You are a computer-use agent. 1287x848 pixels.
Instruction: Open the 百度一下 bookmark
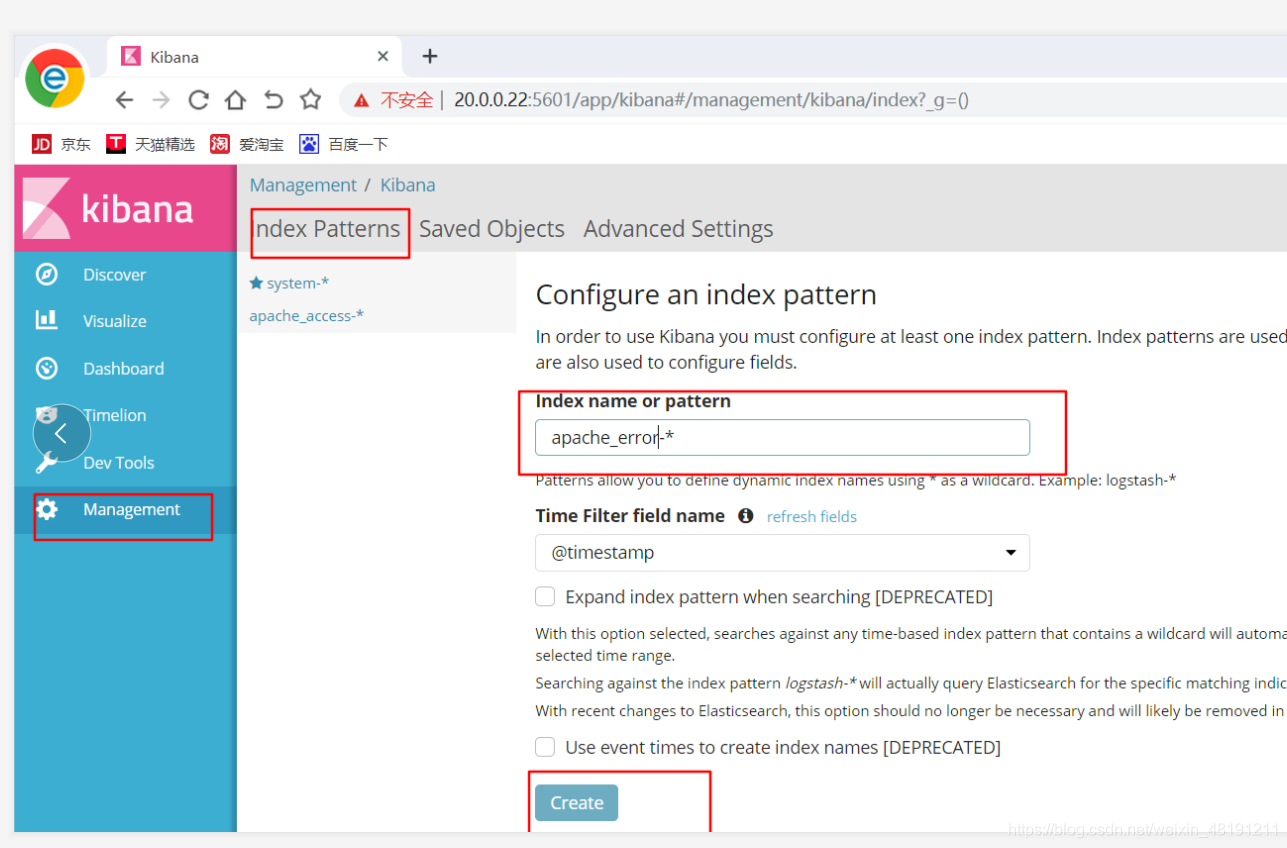coord(343,144)
